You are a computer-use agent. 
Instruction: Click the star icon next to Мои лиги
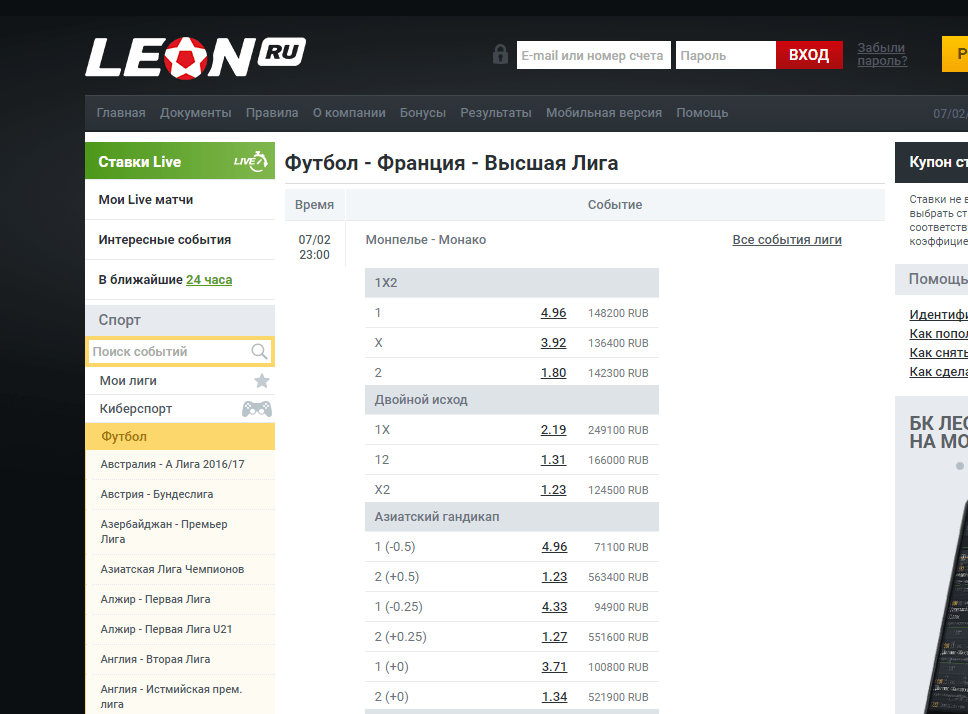click(262, 381)
